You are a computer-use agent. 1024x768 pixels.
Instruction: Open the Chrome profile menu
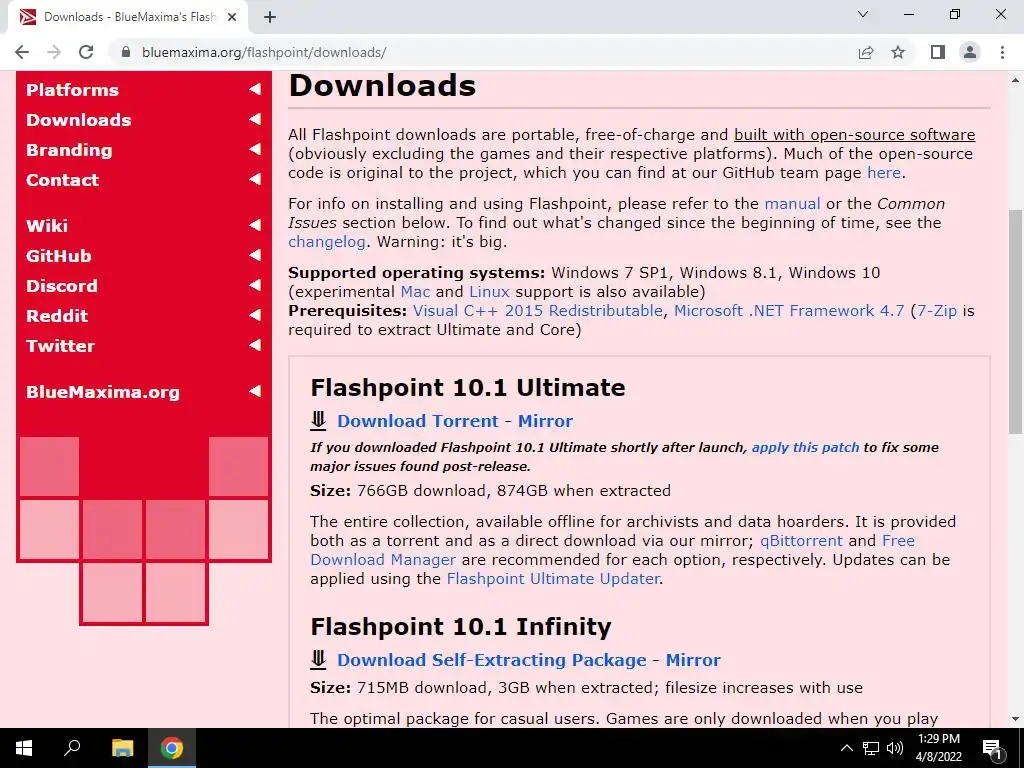click(970, 52)
